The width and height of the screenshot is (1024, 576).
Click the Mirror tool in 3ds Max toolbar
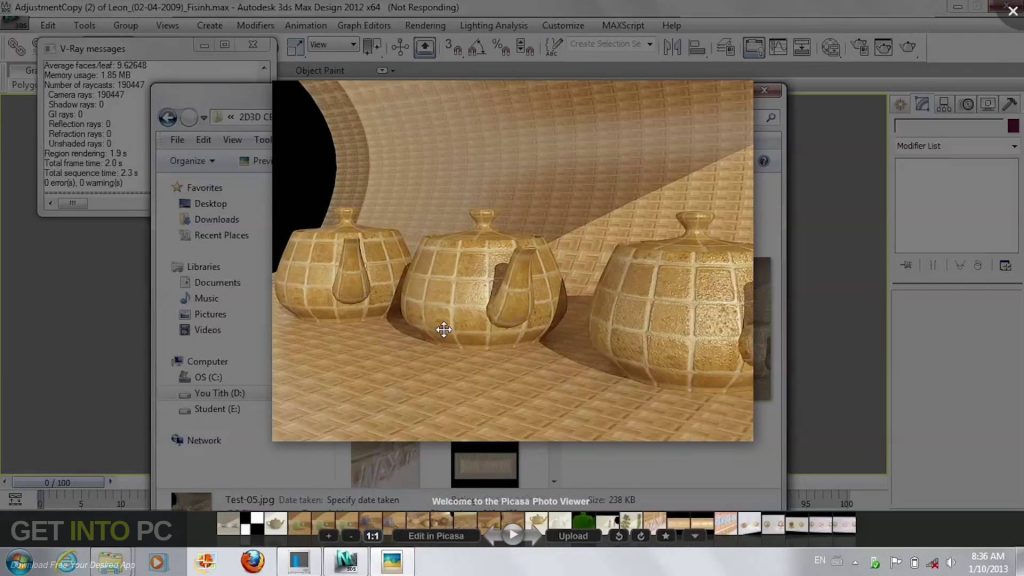[x=672, y=47]
